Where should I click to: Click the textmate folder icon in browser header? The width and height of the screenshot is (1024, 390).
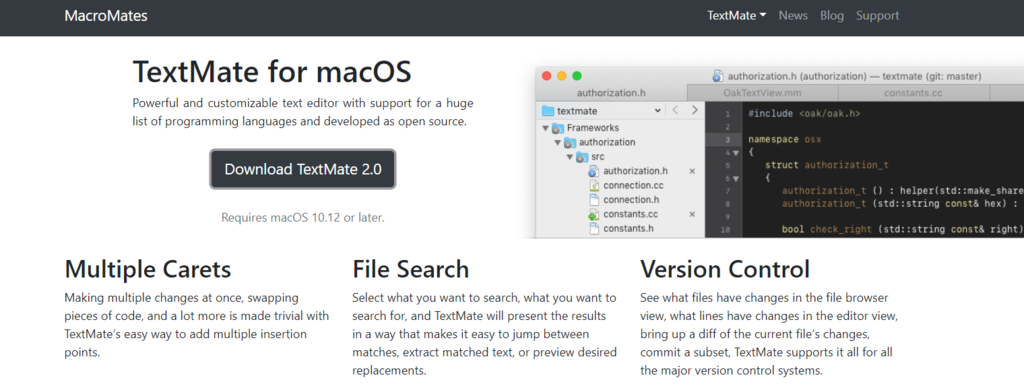[547, 111]
